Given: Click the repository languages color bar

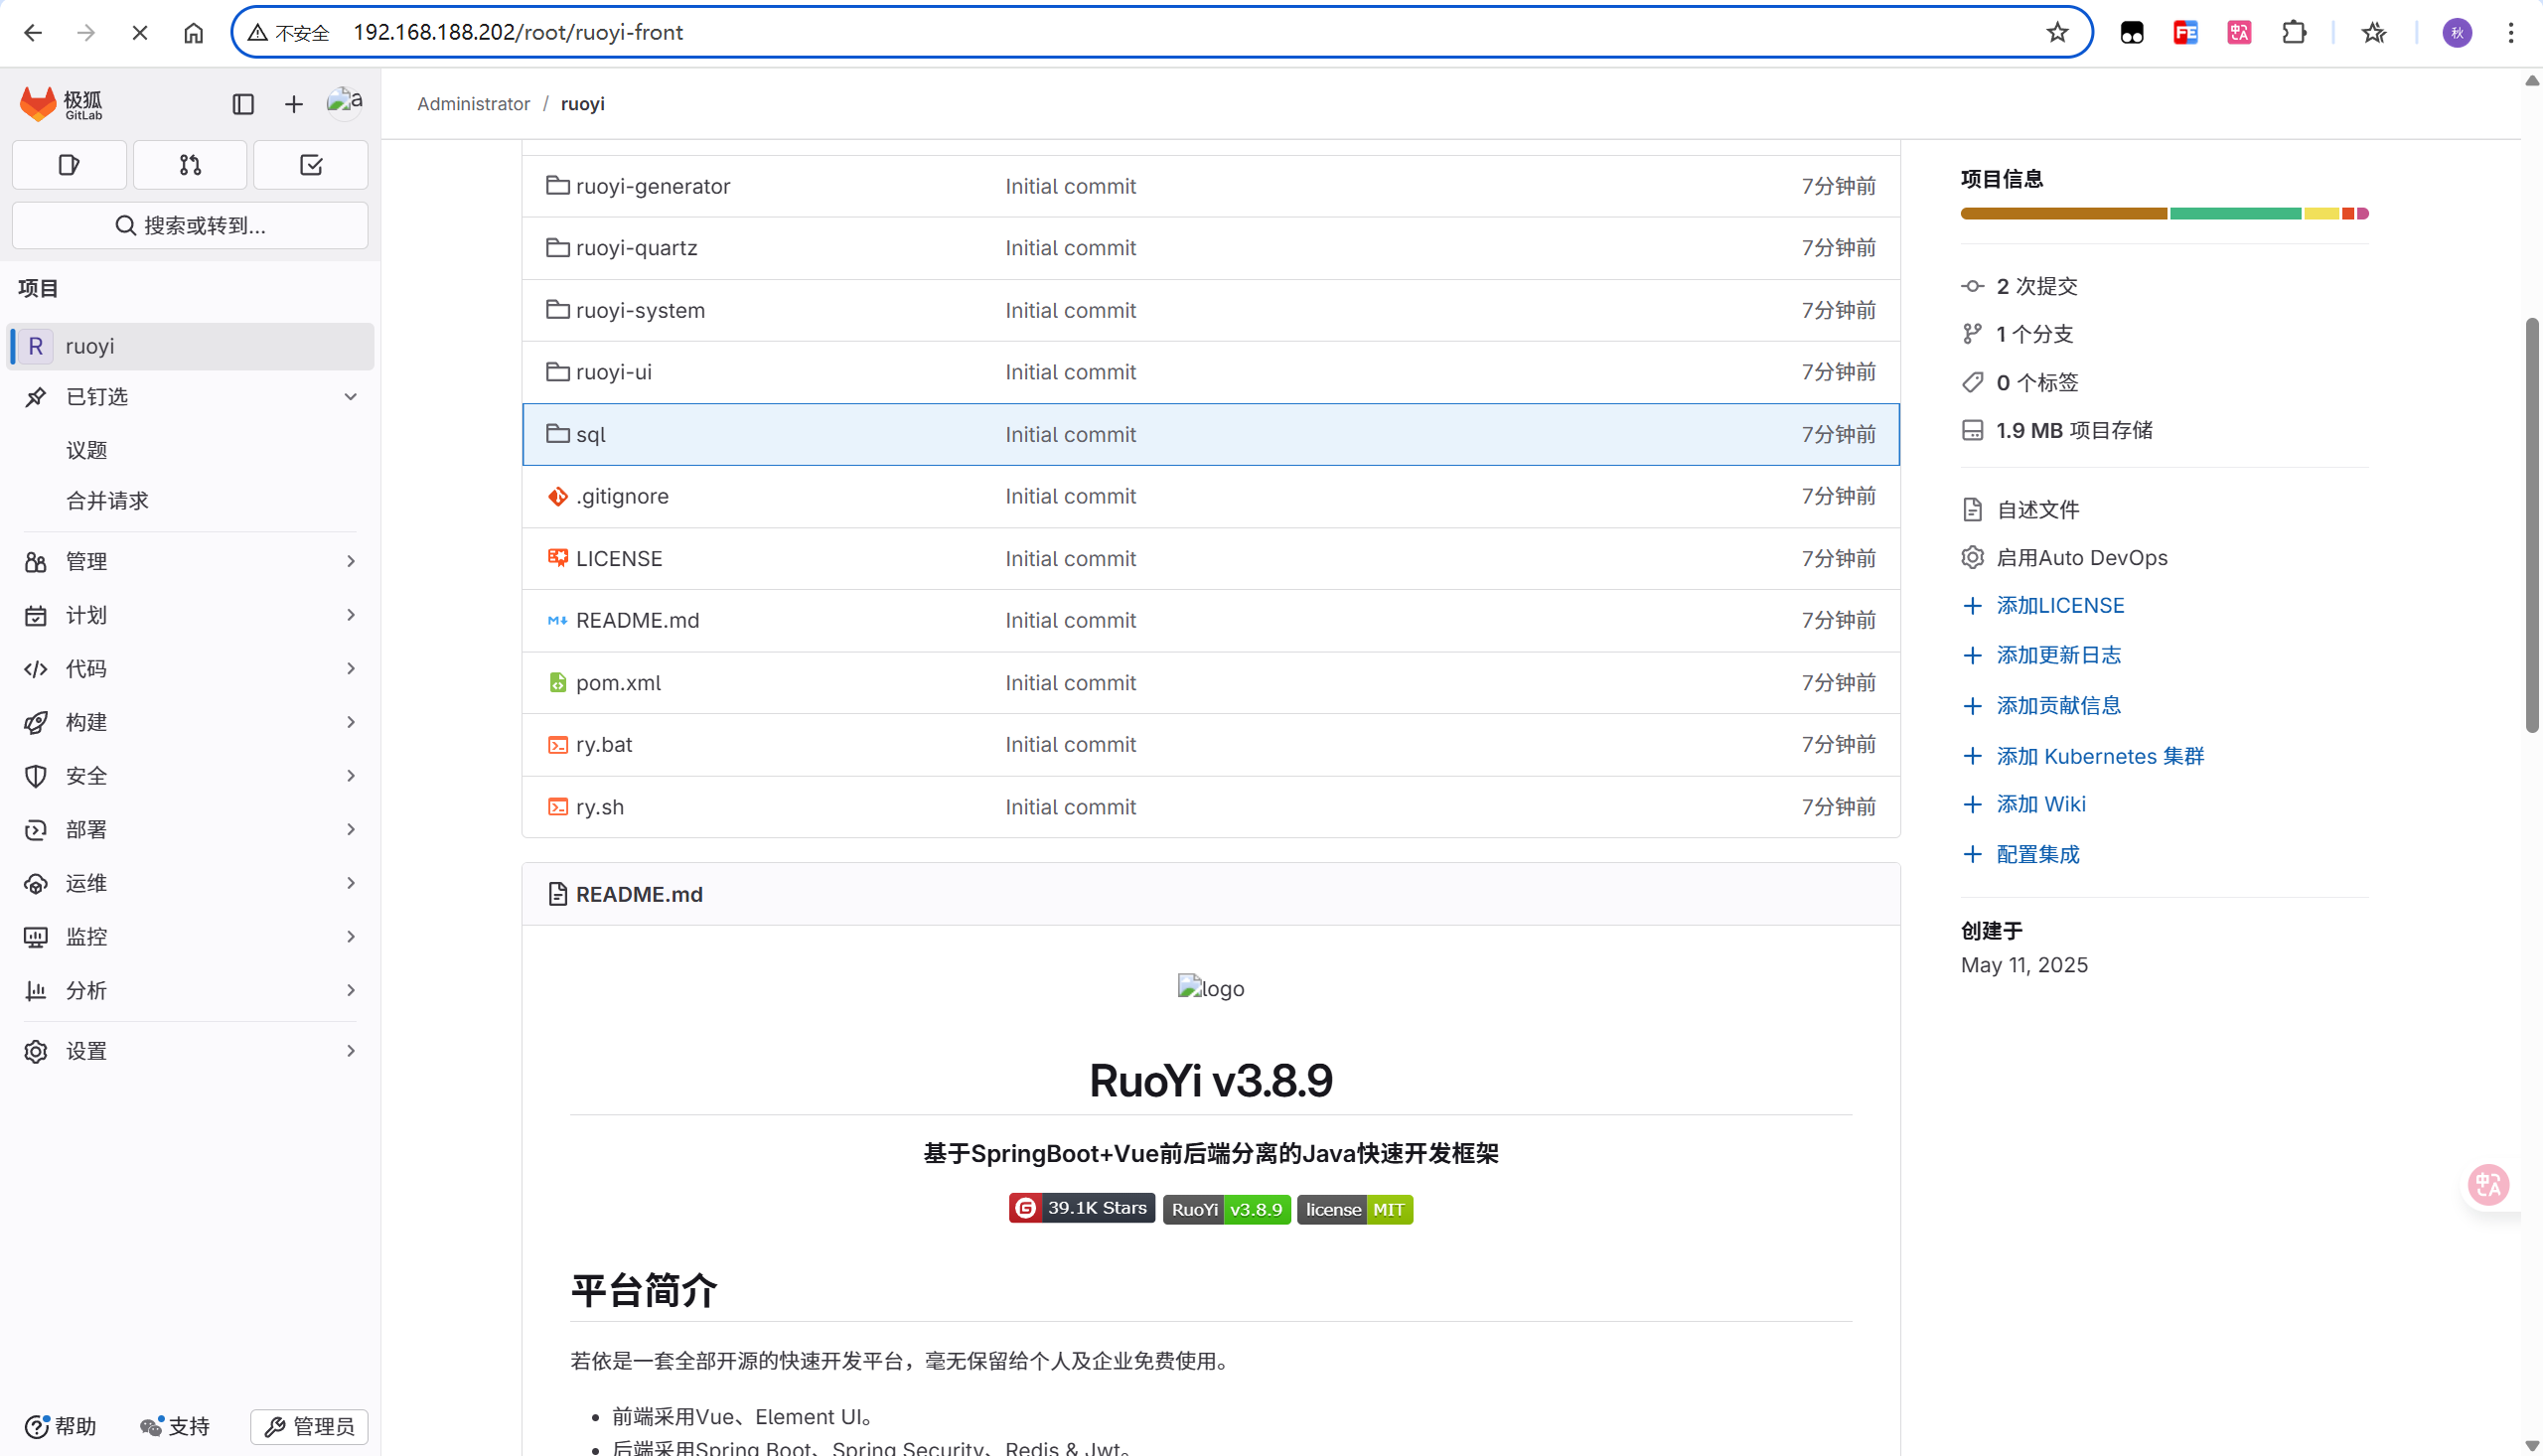Looking at the screenshot, I should coord(2163,213).
